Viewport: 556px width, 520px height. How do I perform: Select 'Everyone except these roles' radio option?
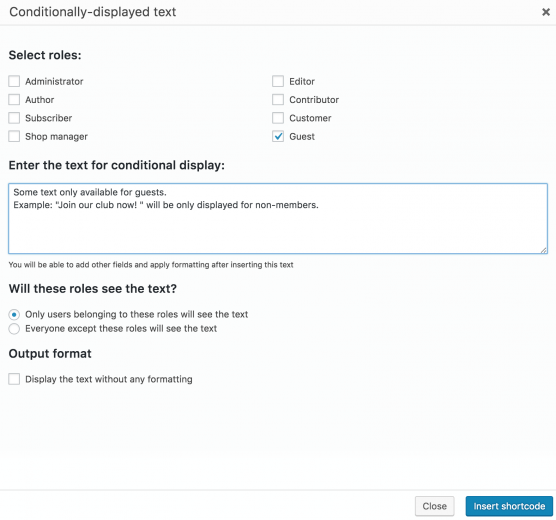(14, 329)
